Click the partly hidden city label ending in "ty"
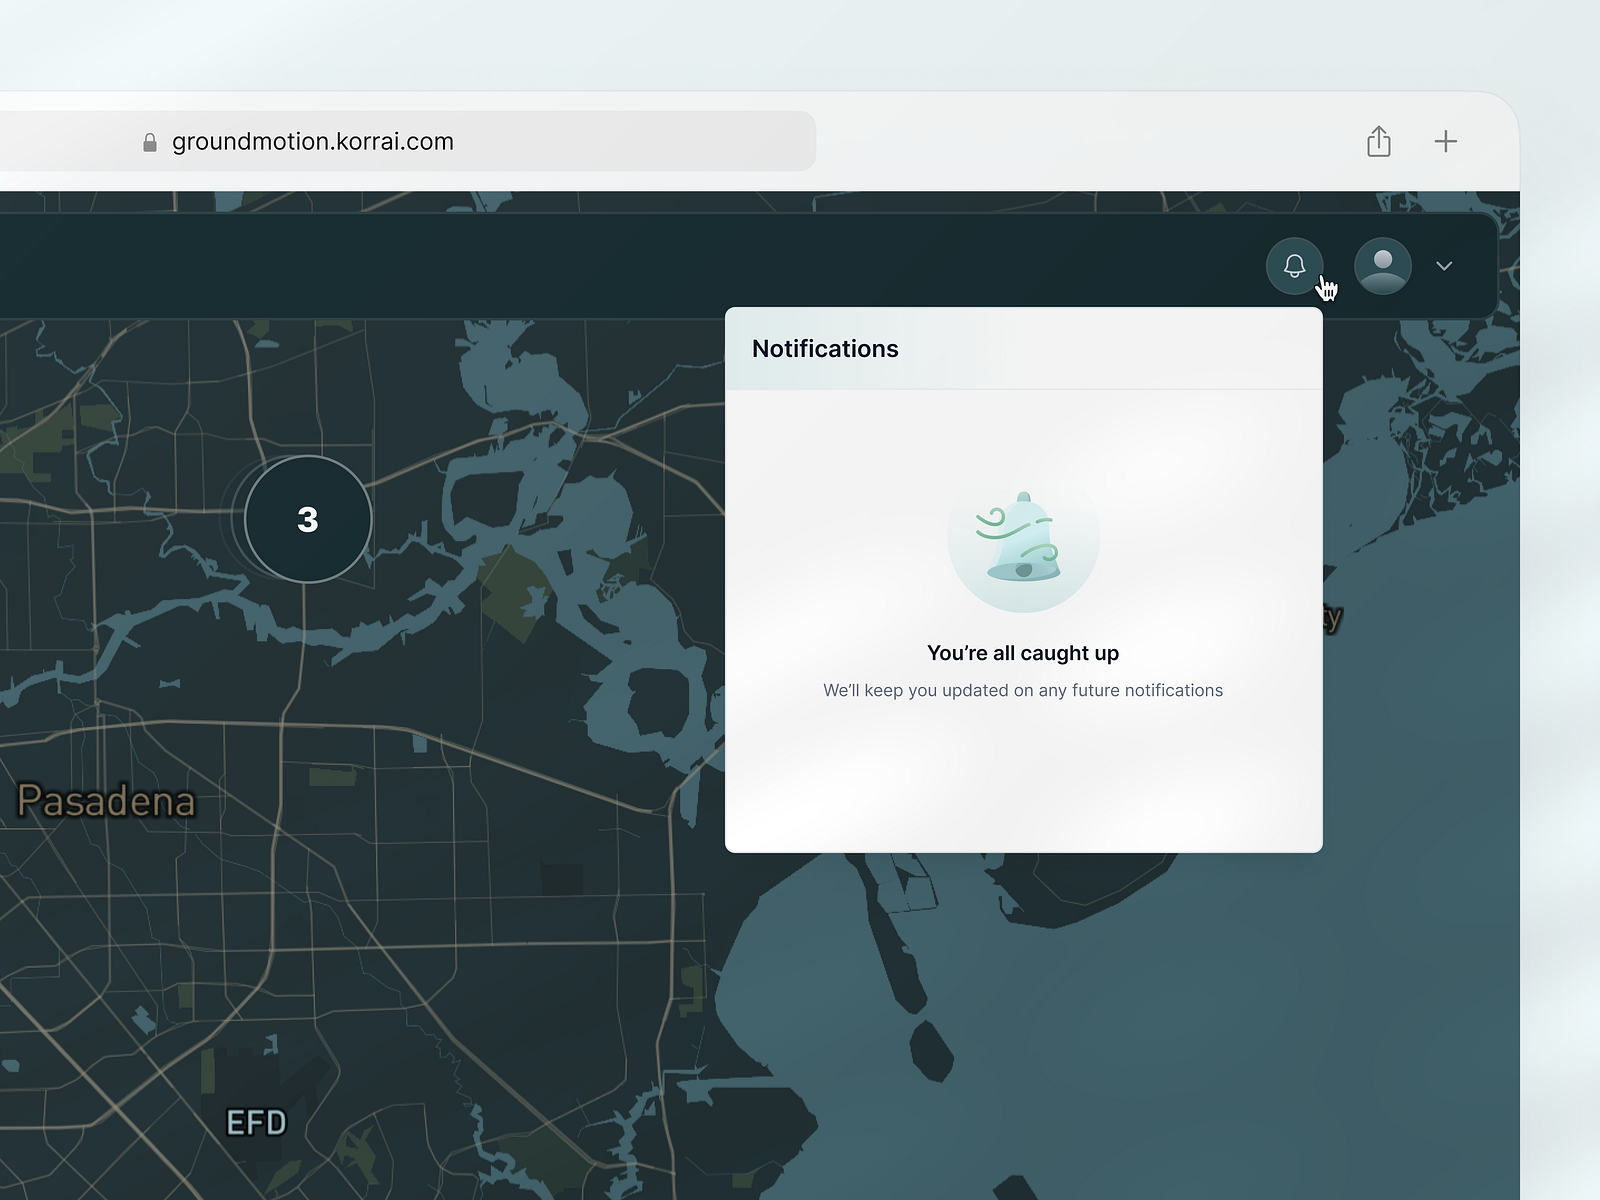Image resolution: width=1600 pixels, height=1200 pixels. (1332, 618)
